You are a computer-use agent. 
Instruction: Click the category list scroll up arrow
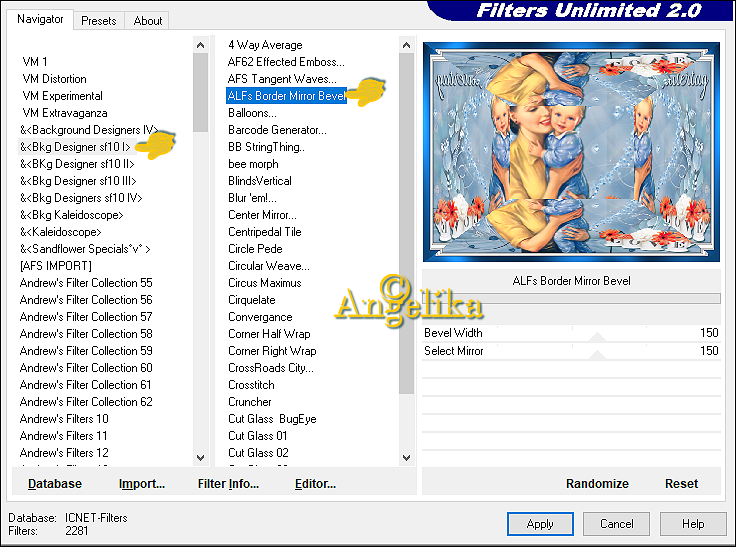click(x=200, y=46)
